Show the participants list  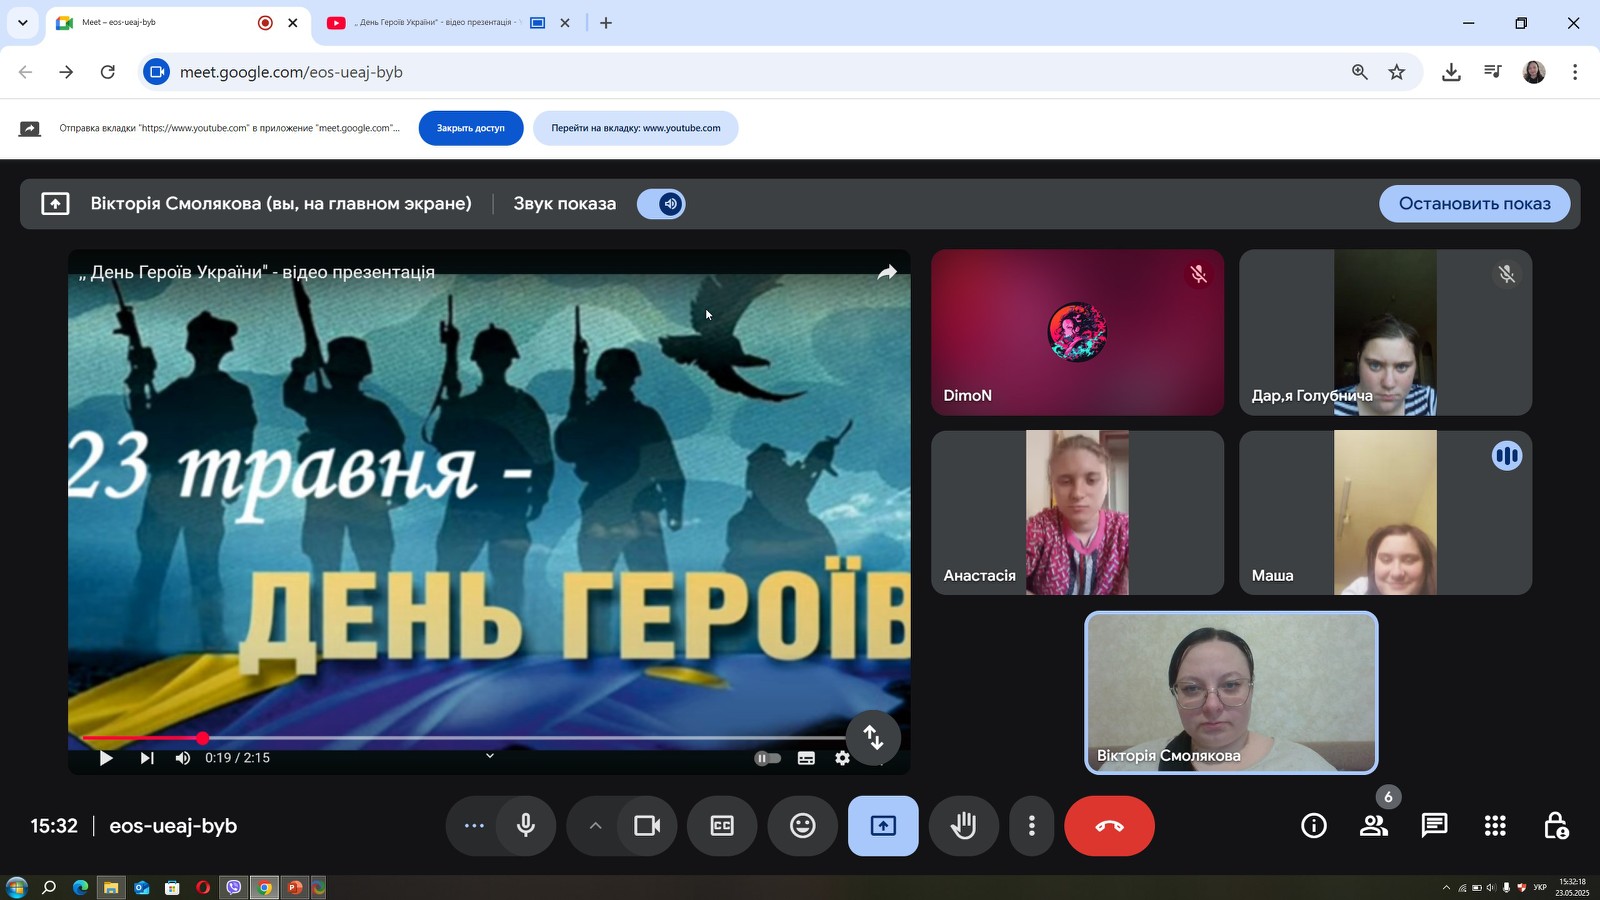click(x=1374, y=826)
